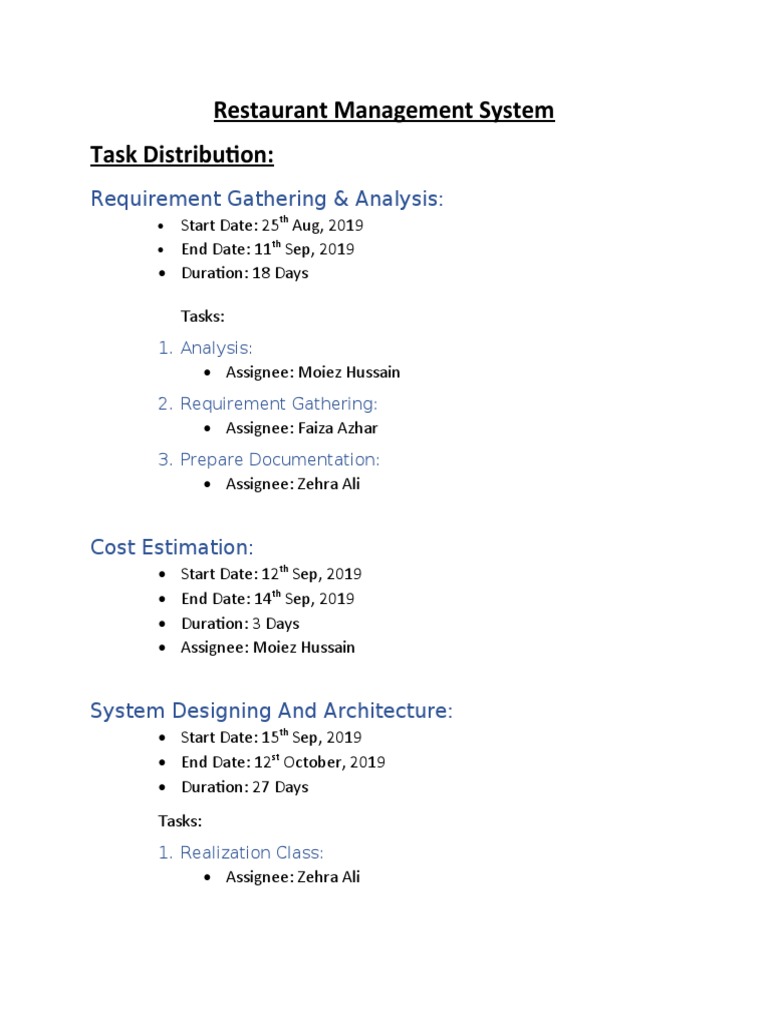Screen dimensions: 768x1024
Task: Click the first 'Tasks:' label above Analysis
Action: click(202, 317)
